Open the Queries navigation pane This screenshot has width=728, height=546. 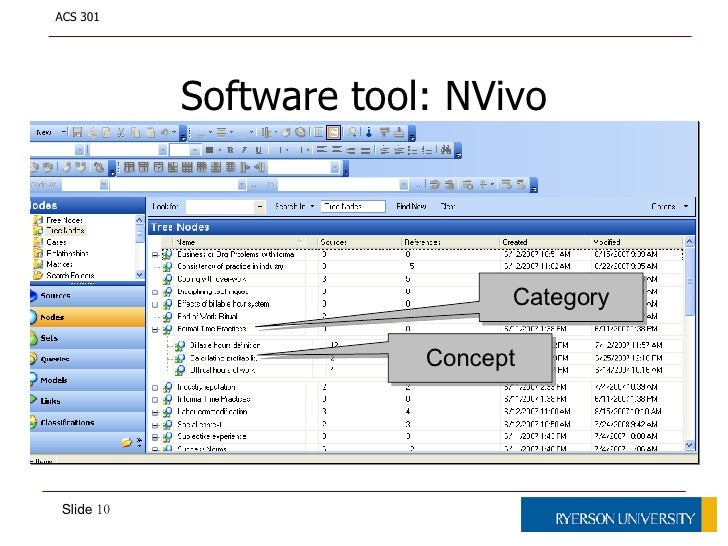[87, 359]
